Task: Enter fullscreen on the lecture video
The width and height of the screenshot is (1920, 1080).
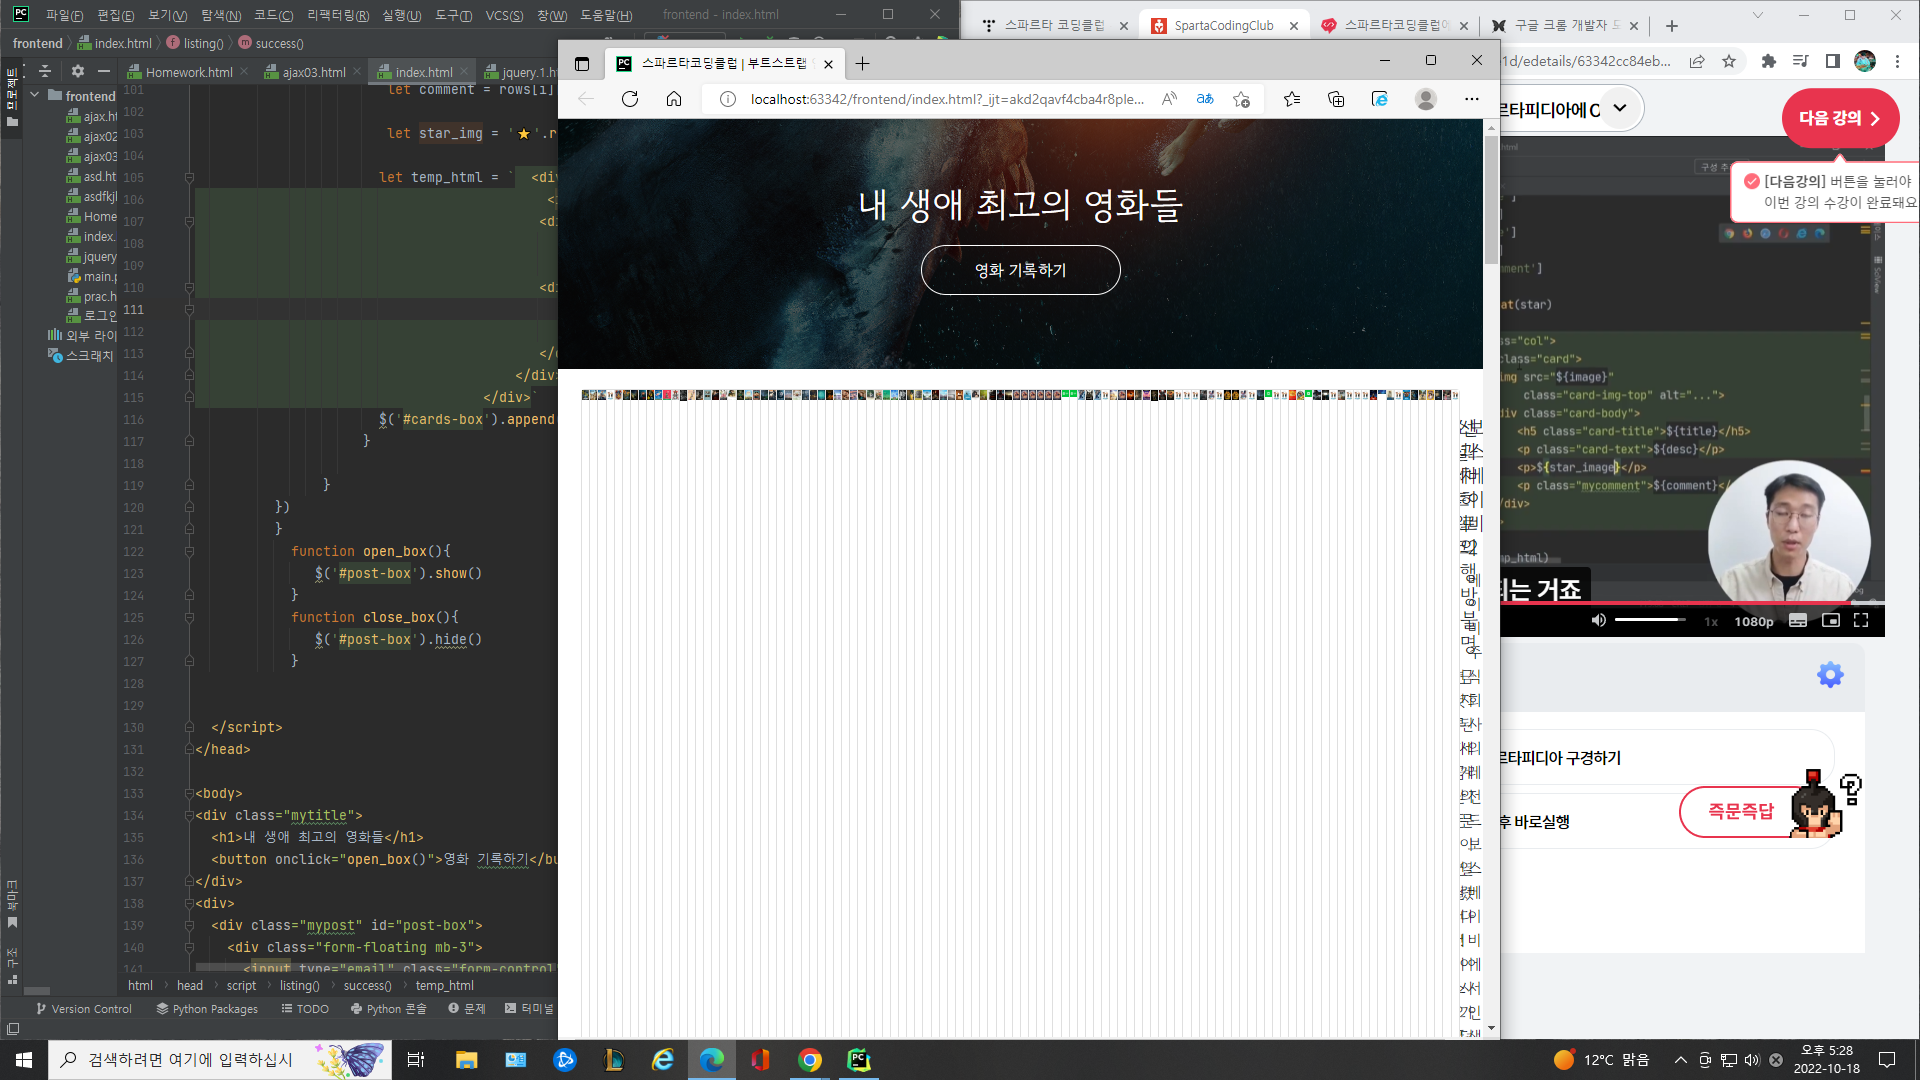Action: 1861,620
